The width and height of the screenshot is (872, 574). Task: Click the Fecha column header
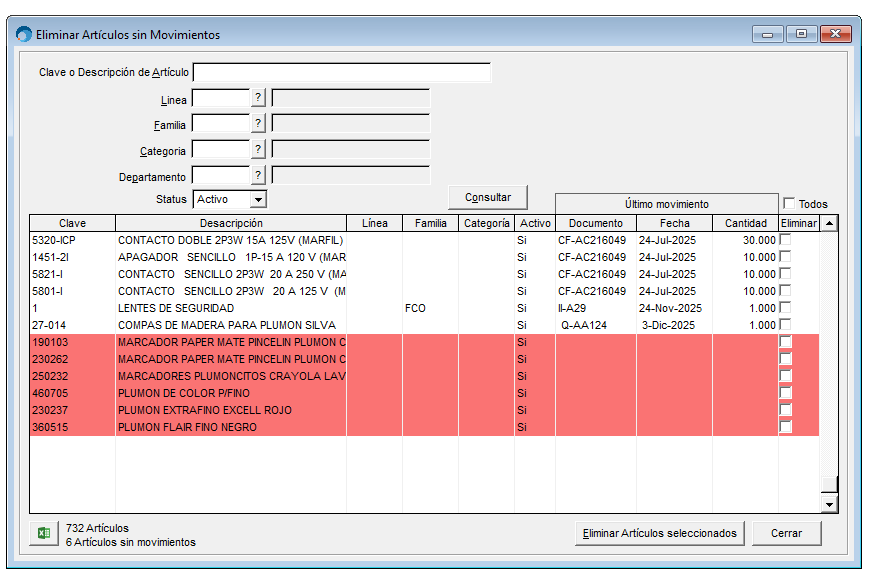tap(674, 223)
